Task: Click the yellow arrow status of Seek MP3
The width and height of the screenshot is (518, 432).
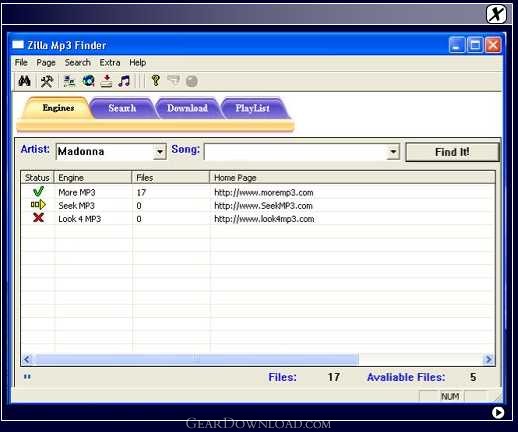Action: pos(38,204)
